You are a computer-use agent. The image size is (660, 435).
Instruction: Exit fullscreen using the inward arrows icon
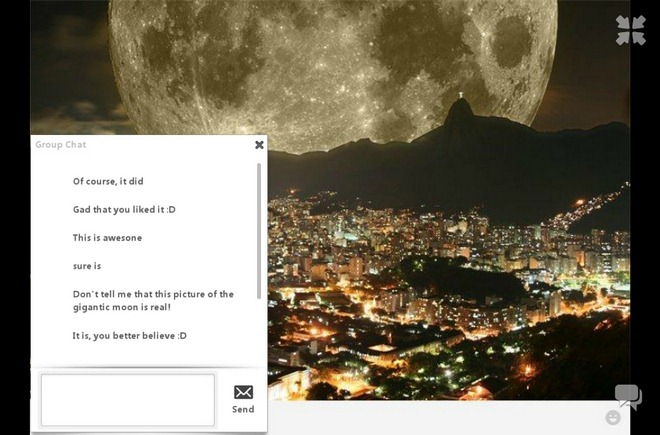coord(631,30)
